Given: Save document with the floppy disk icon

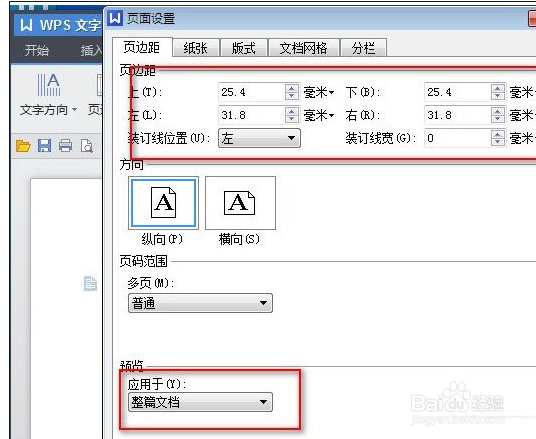Looking at the screenshot, I should pos(44,146).
